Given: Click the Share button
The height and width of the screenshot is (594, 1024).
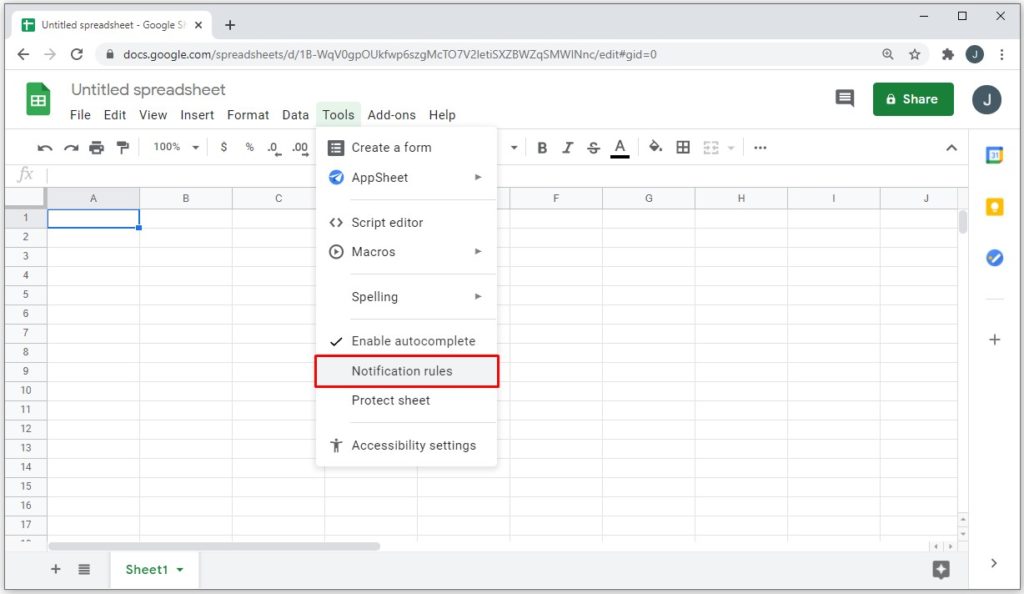Looking at the screenshot, I should pyautogui.click(x=912, y=99).
